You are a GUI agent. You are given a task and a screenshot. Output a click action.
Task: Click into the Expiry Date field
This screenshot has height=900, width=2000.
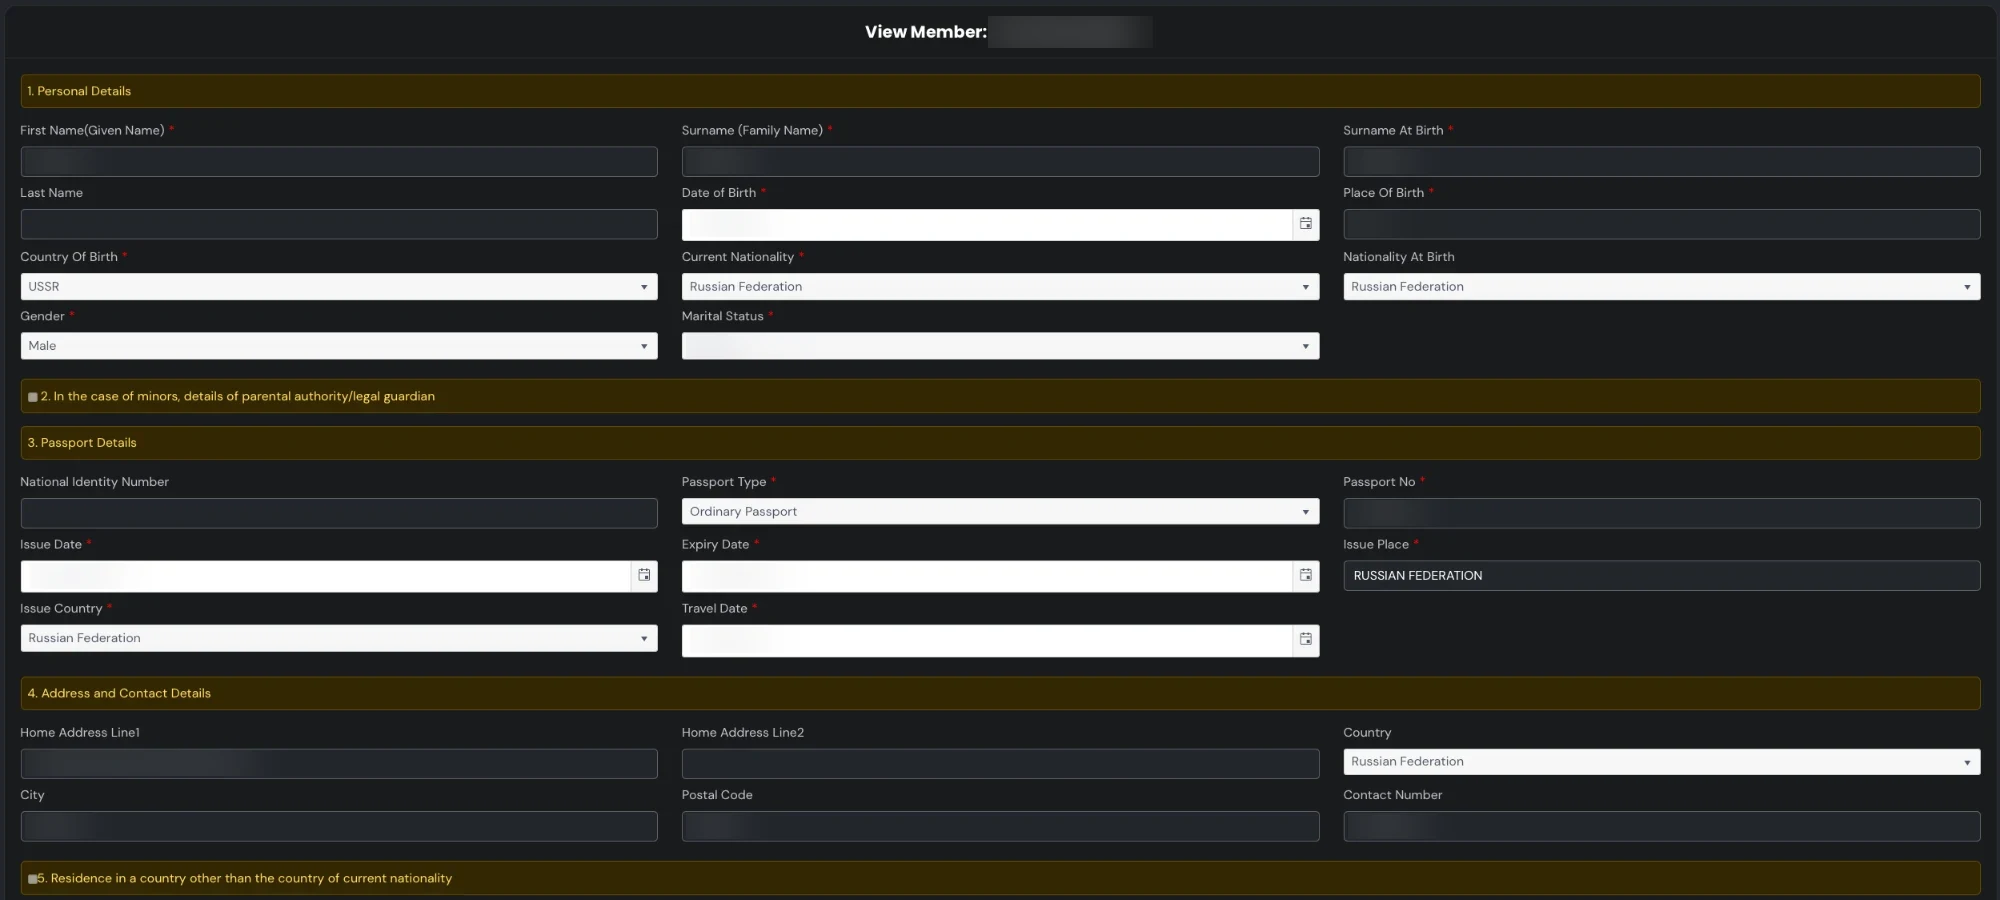click(x=987, y=576)
